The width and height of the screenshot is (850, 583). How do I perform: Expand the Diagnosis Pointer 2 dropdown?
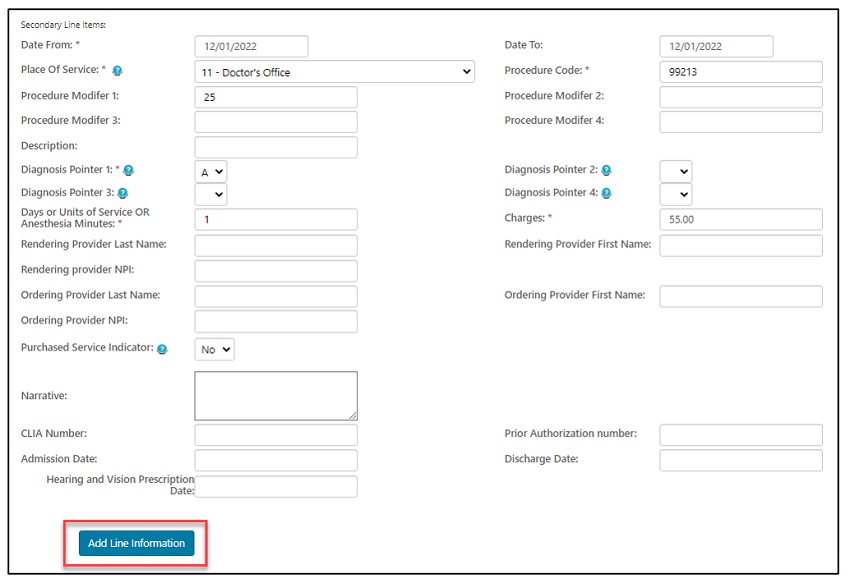click(x=676, y=171)
